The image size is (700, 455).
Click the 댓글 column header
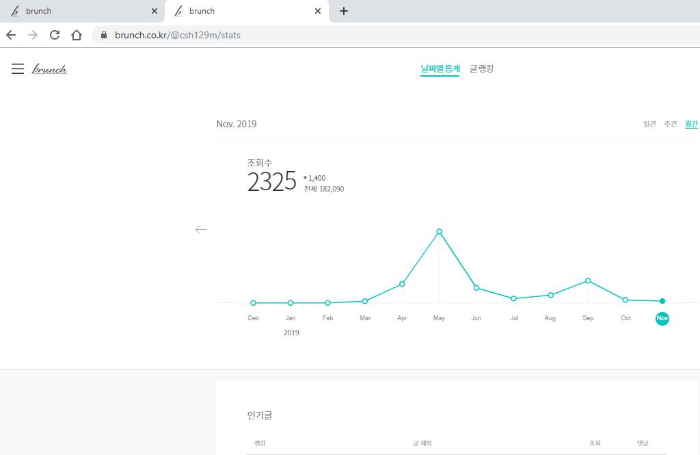pyautogui.click(x=642, y=443)
